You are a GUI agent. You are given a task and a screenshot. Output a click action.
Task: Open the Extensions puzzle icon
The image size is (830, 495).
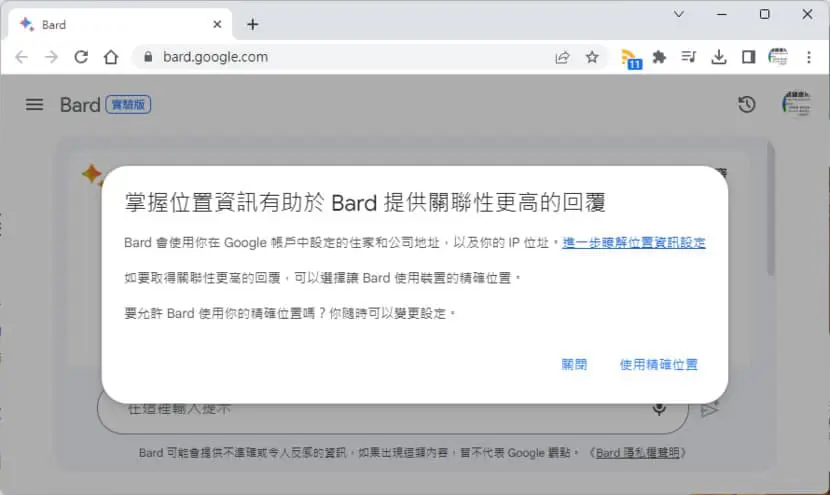[659, 57]
